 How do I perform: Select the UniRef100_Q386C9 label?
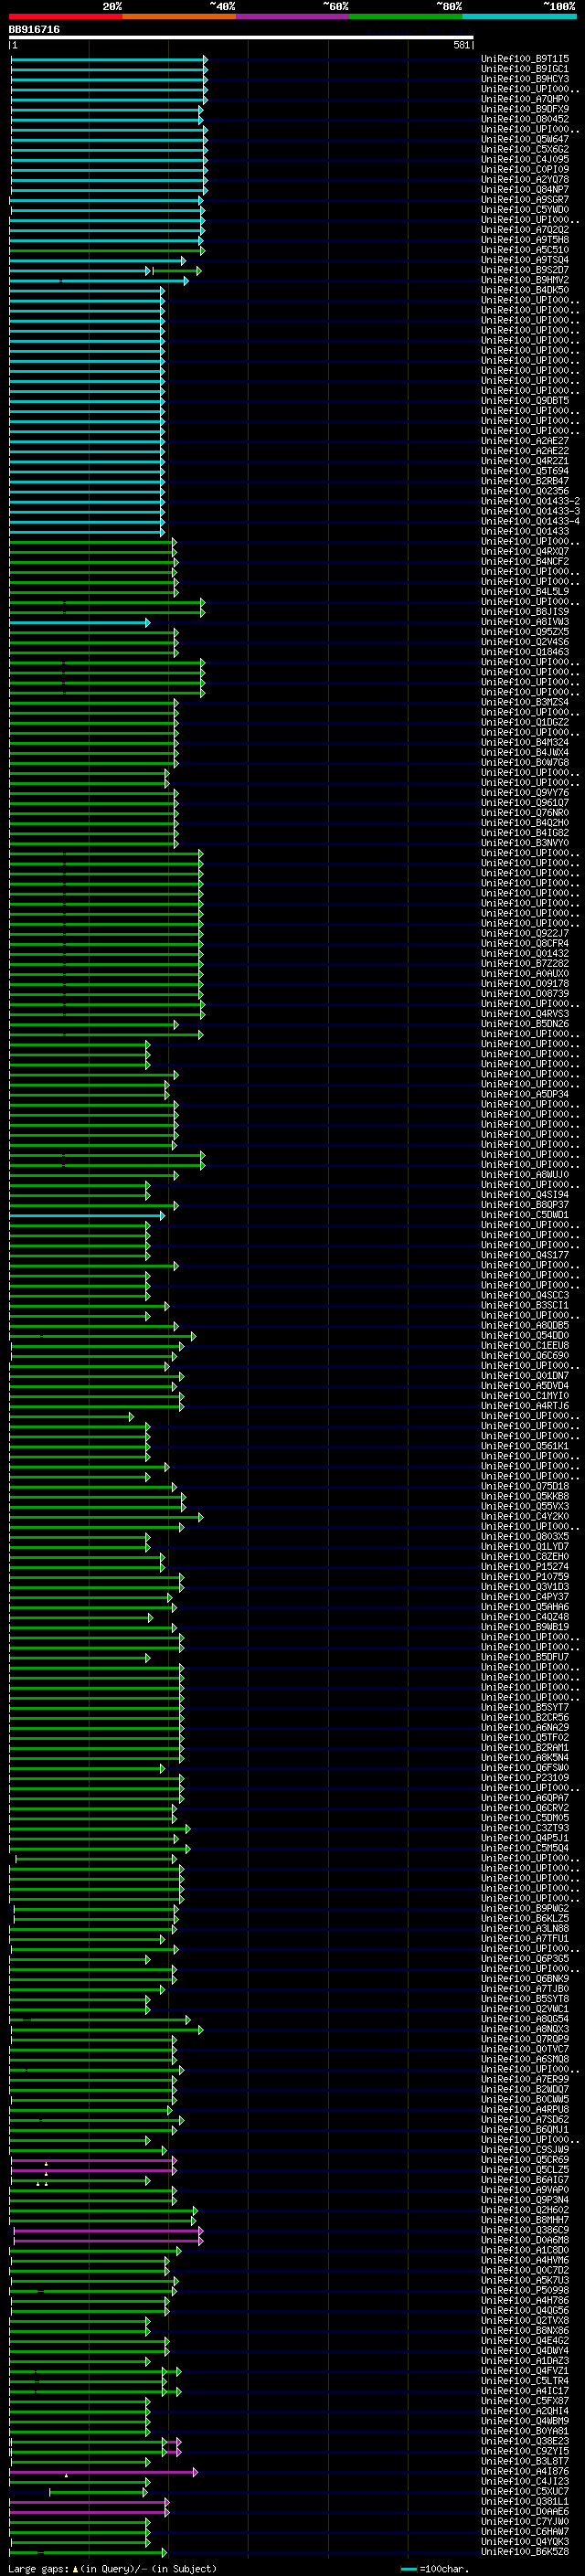pos(525,2230)
